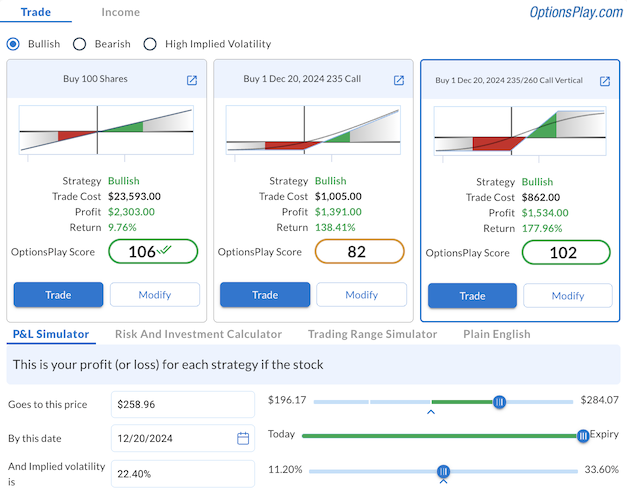Viewport: 627px width, 494px height.
Task: Click the implied volatility caret marker
Action: pos(443,482)
